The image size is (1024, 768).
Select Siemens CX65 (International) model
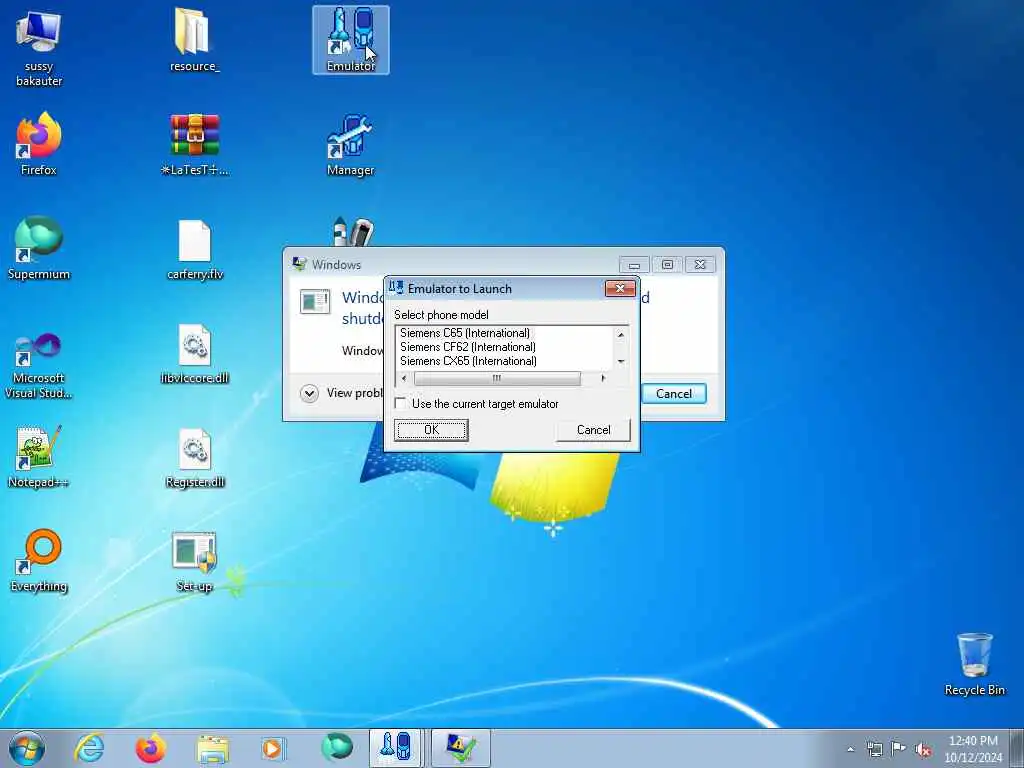(468, 360)
